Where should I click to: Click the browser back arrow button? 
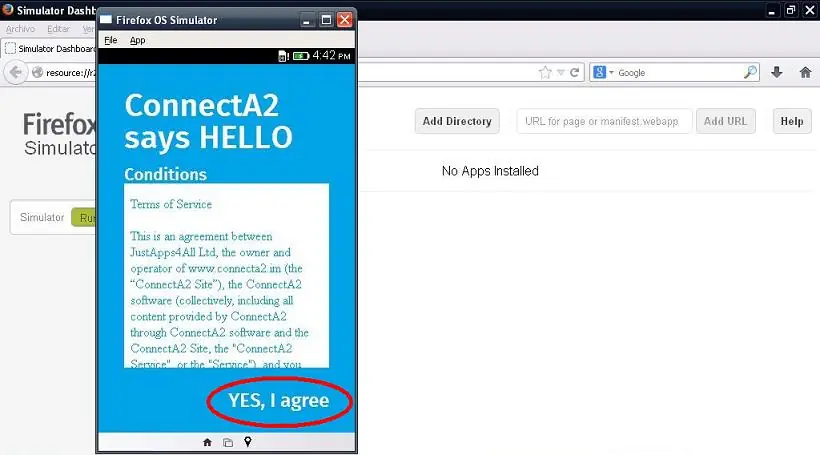click(x=15, y=72)
